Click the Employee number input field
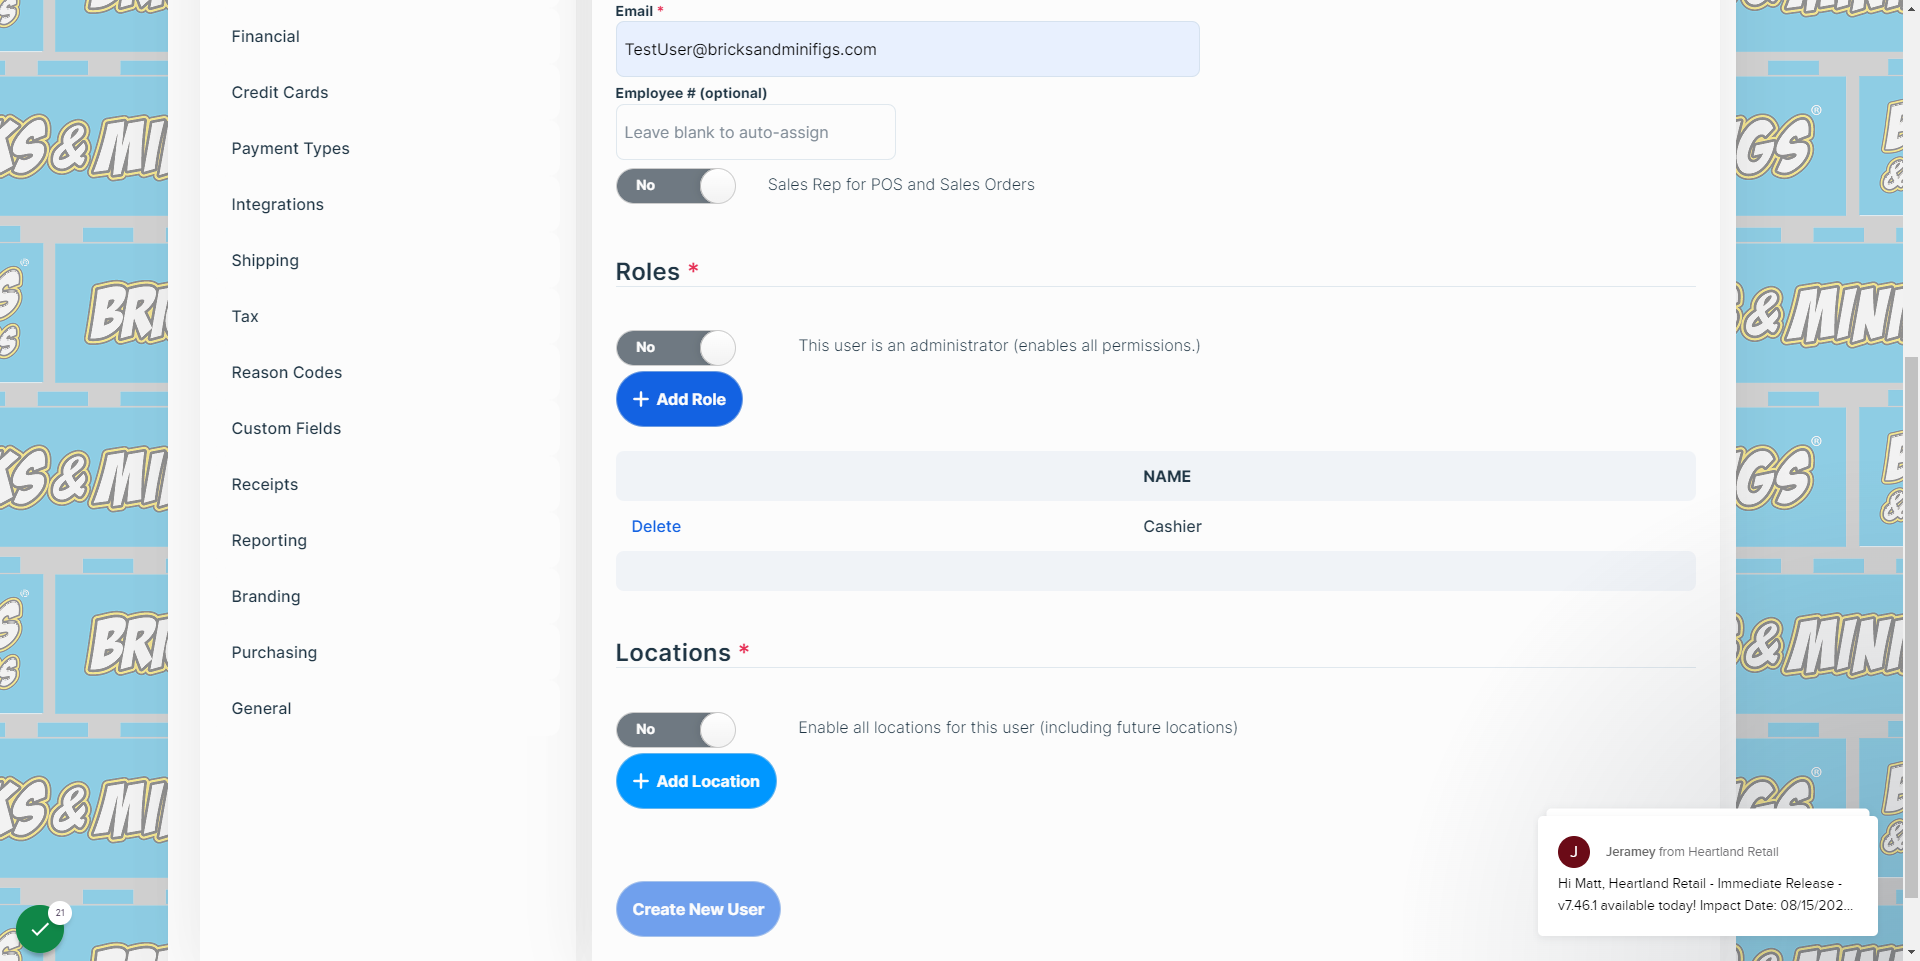The width and height of the screenshot is (1920, 961). (x=755, y=132)
